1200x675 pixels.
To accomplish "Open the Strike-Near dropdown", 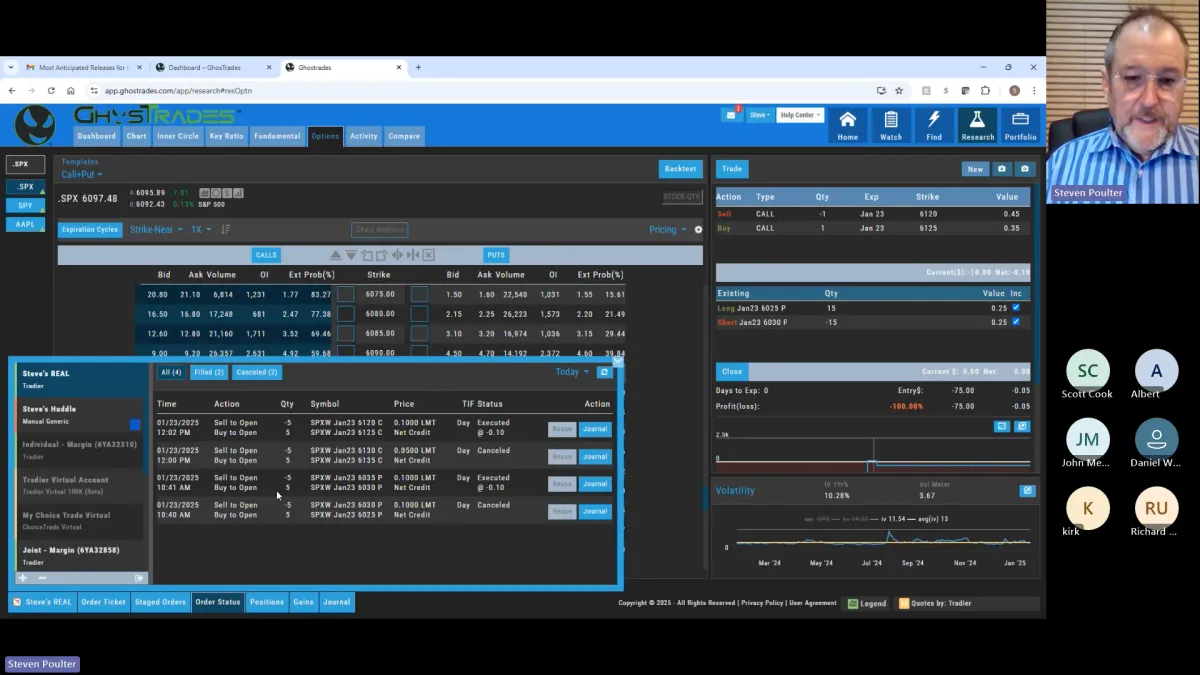I will click(x=156, y=230).
